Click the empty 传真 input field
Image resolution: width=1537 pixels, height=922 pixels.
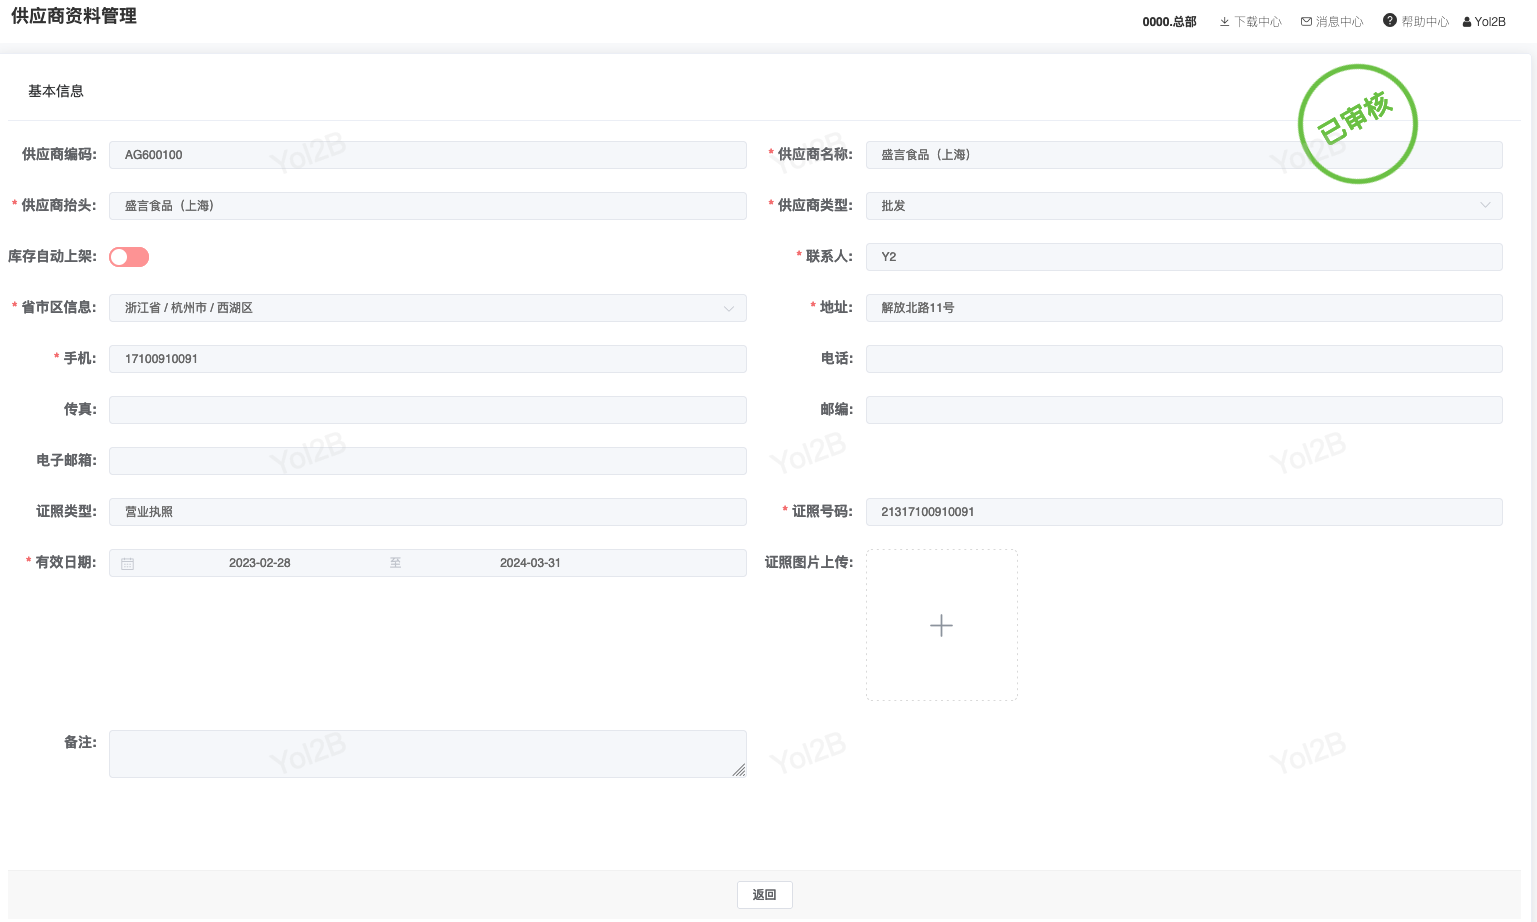click(428, 410)
